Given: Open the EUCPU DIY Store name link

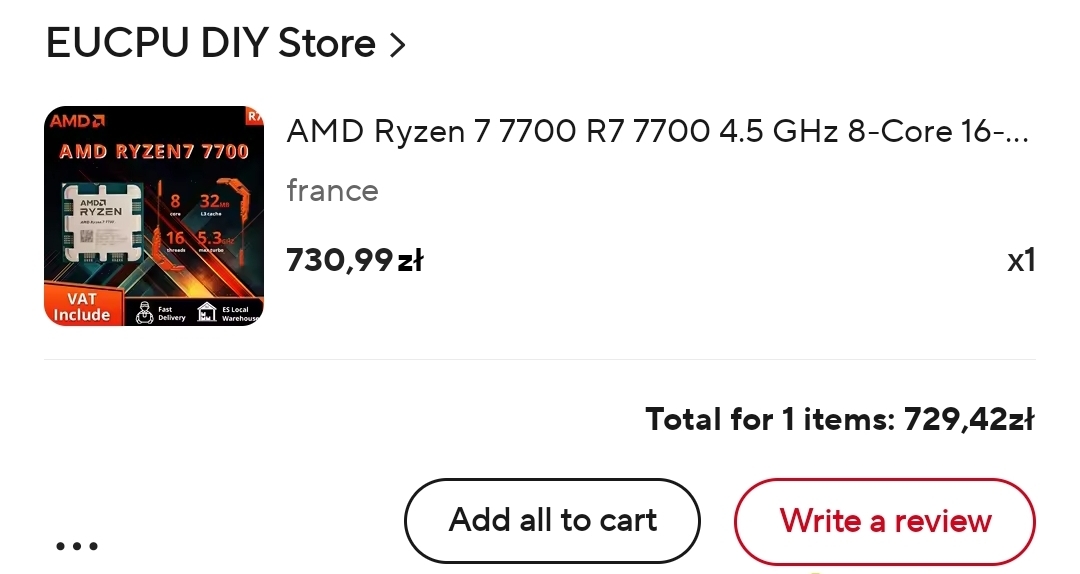Looking at the screenshot, I should (x=211, y=44).
